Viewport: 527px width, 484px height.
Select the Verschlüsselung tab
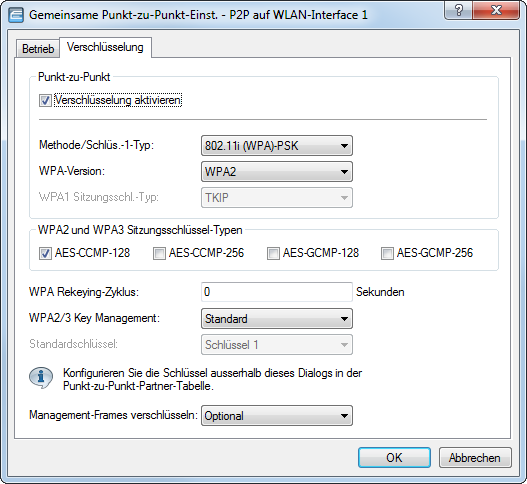pos(105,47)
